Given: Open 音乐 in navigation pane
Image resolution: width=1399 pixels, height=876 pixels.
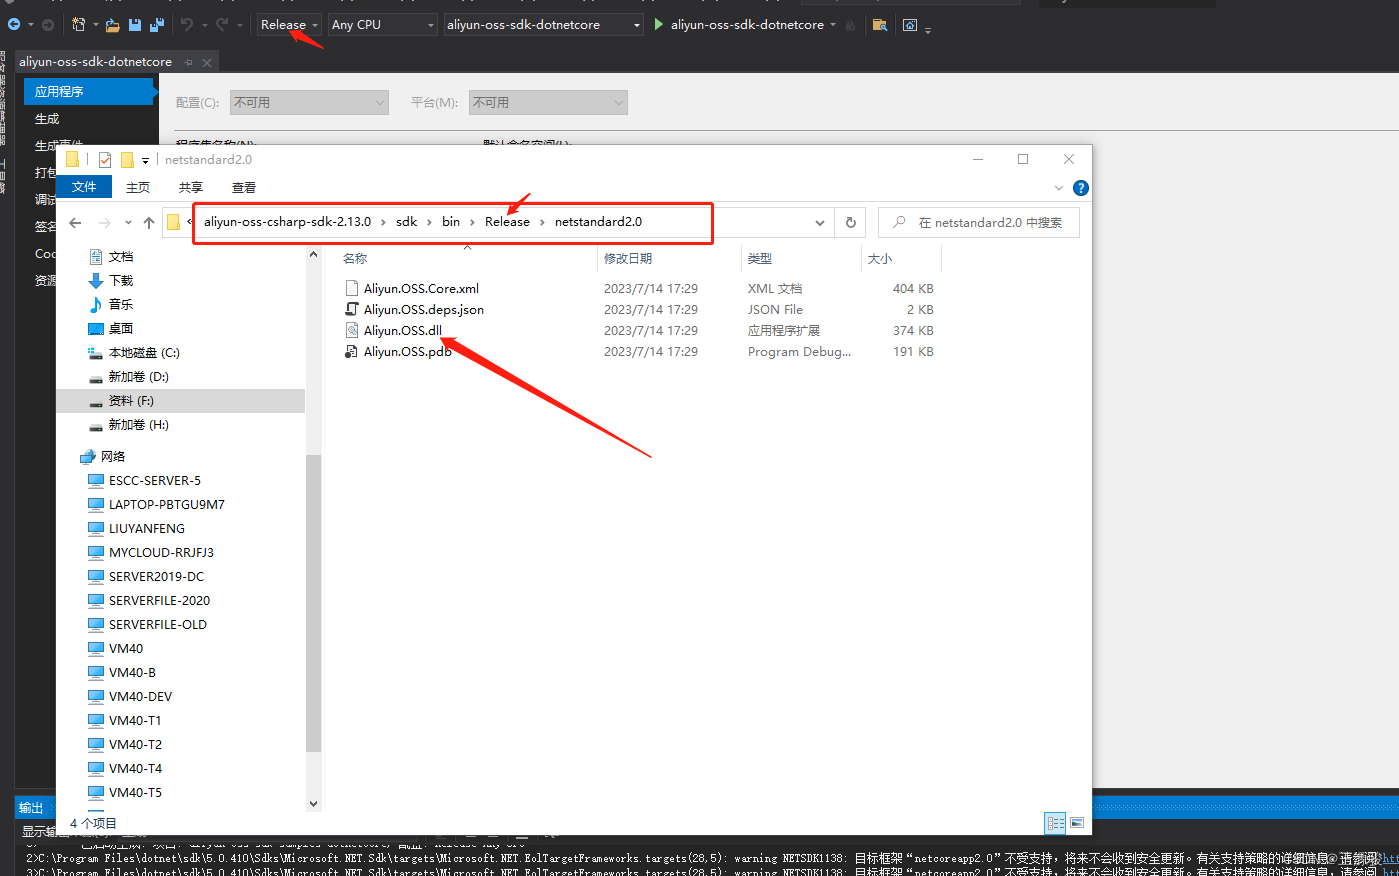Looking at the screenshot, I should click(x=120, y=304).
